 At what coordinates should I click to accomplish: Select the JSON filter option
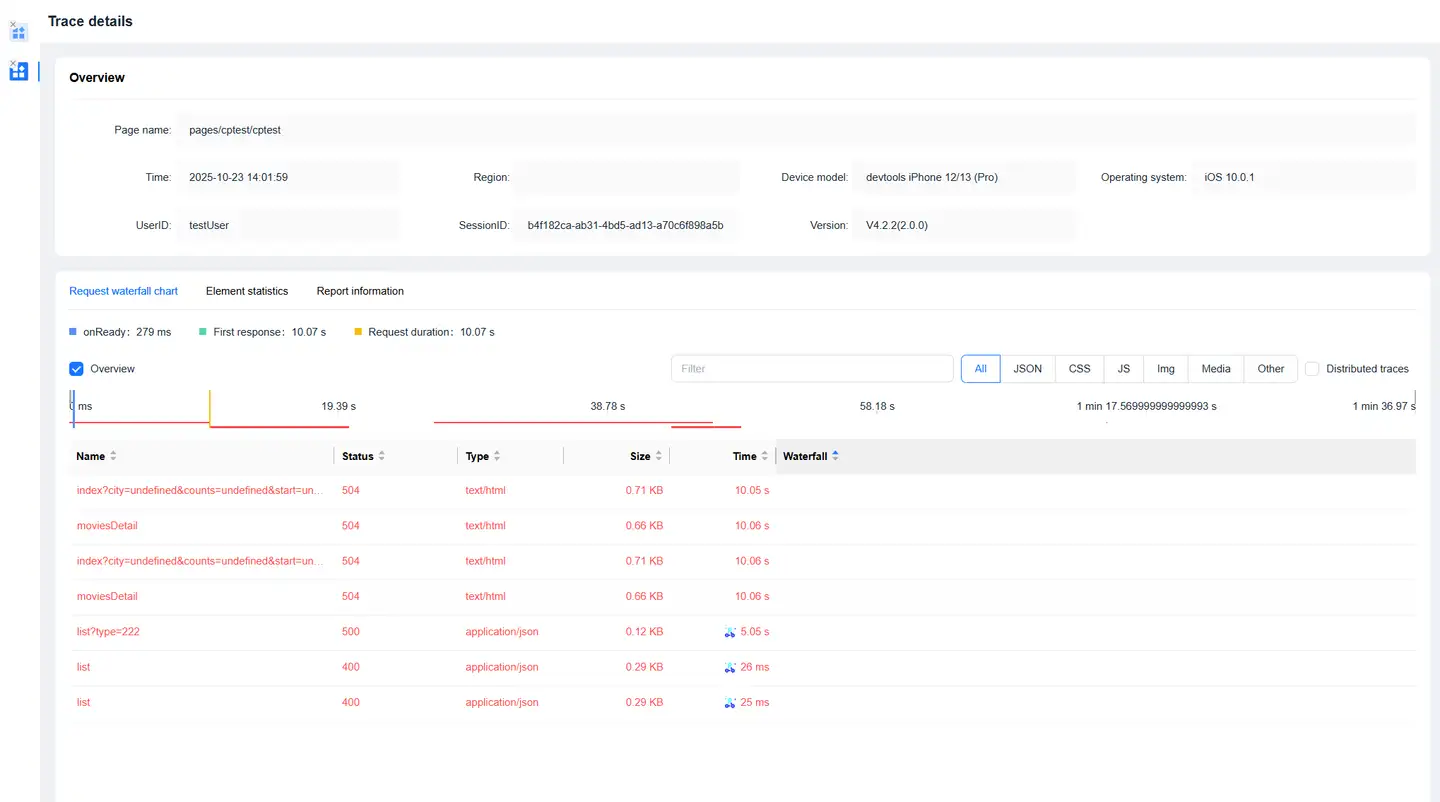(x=1027, y=369)
